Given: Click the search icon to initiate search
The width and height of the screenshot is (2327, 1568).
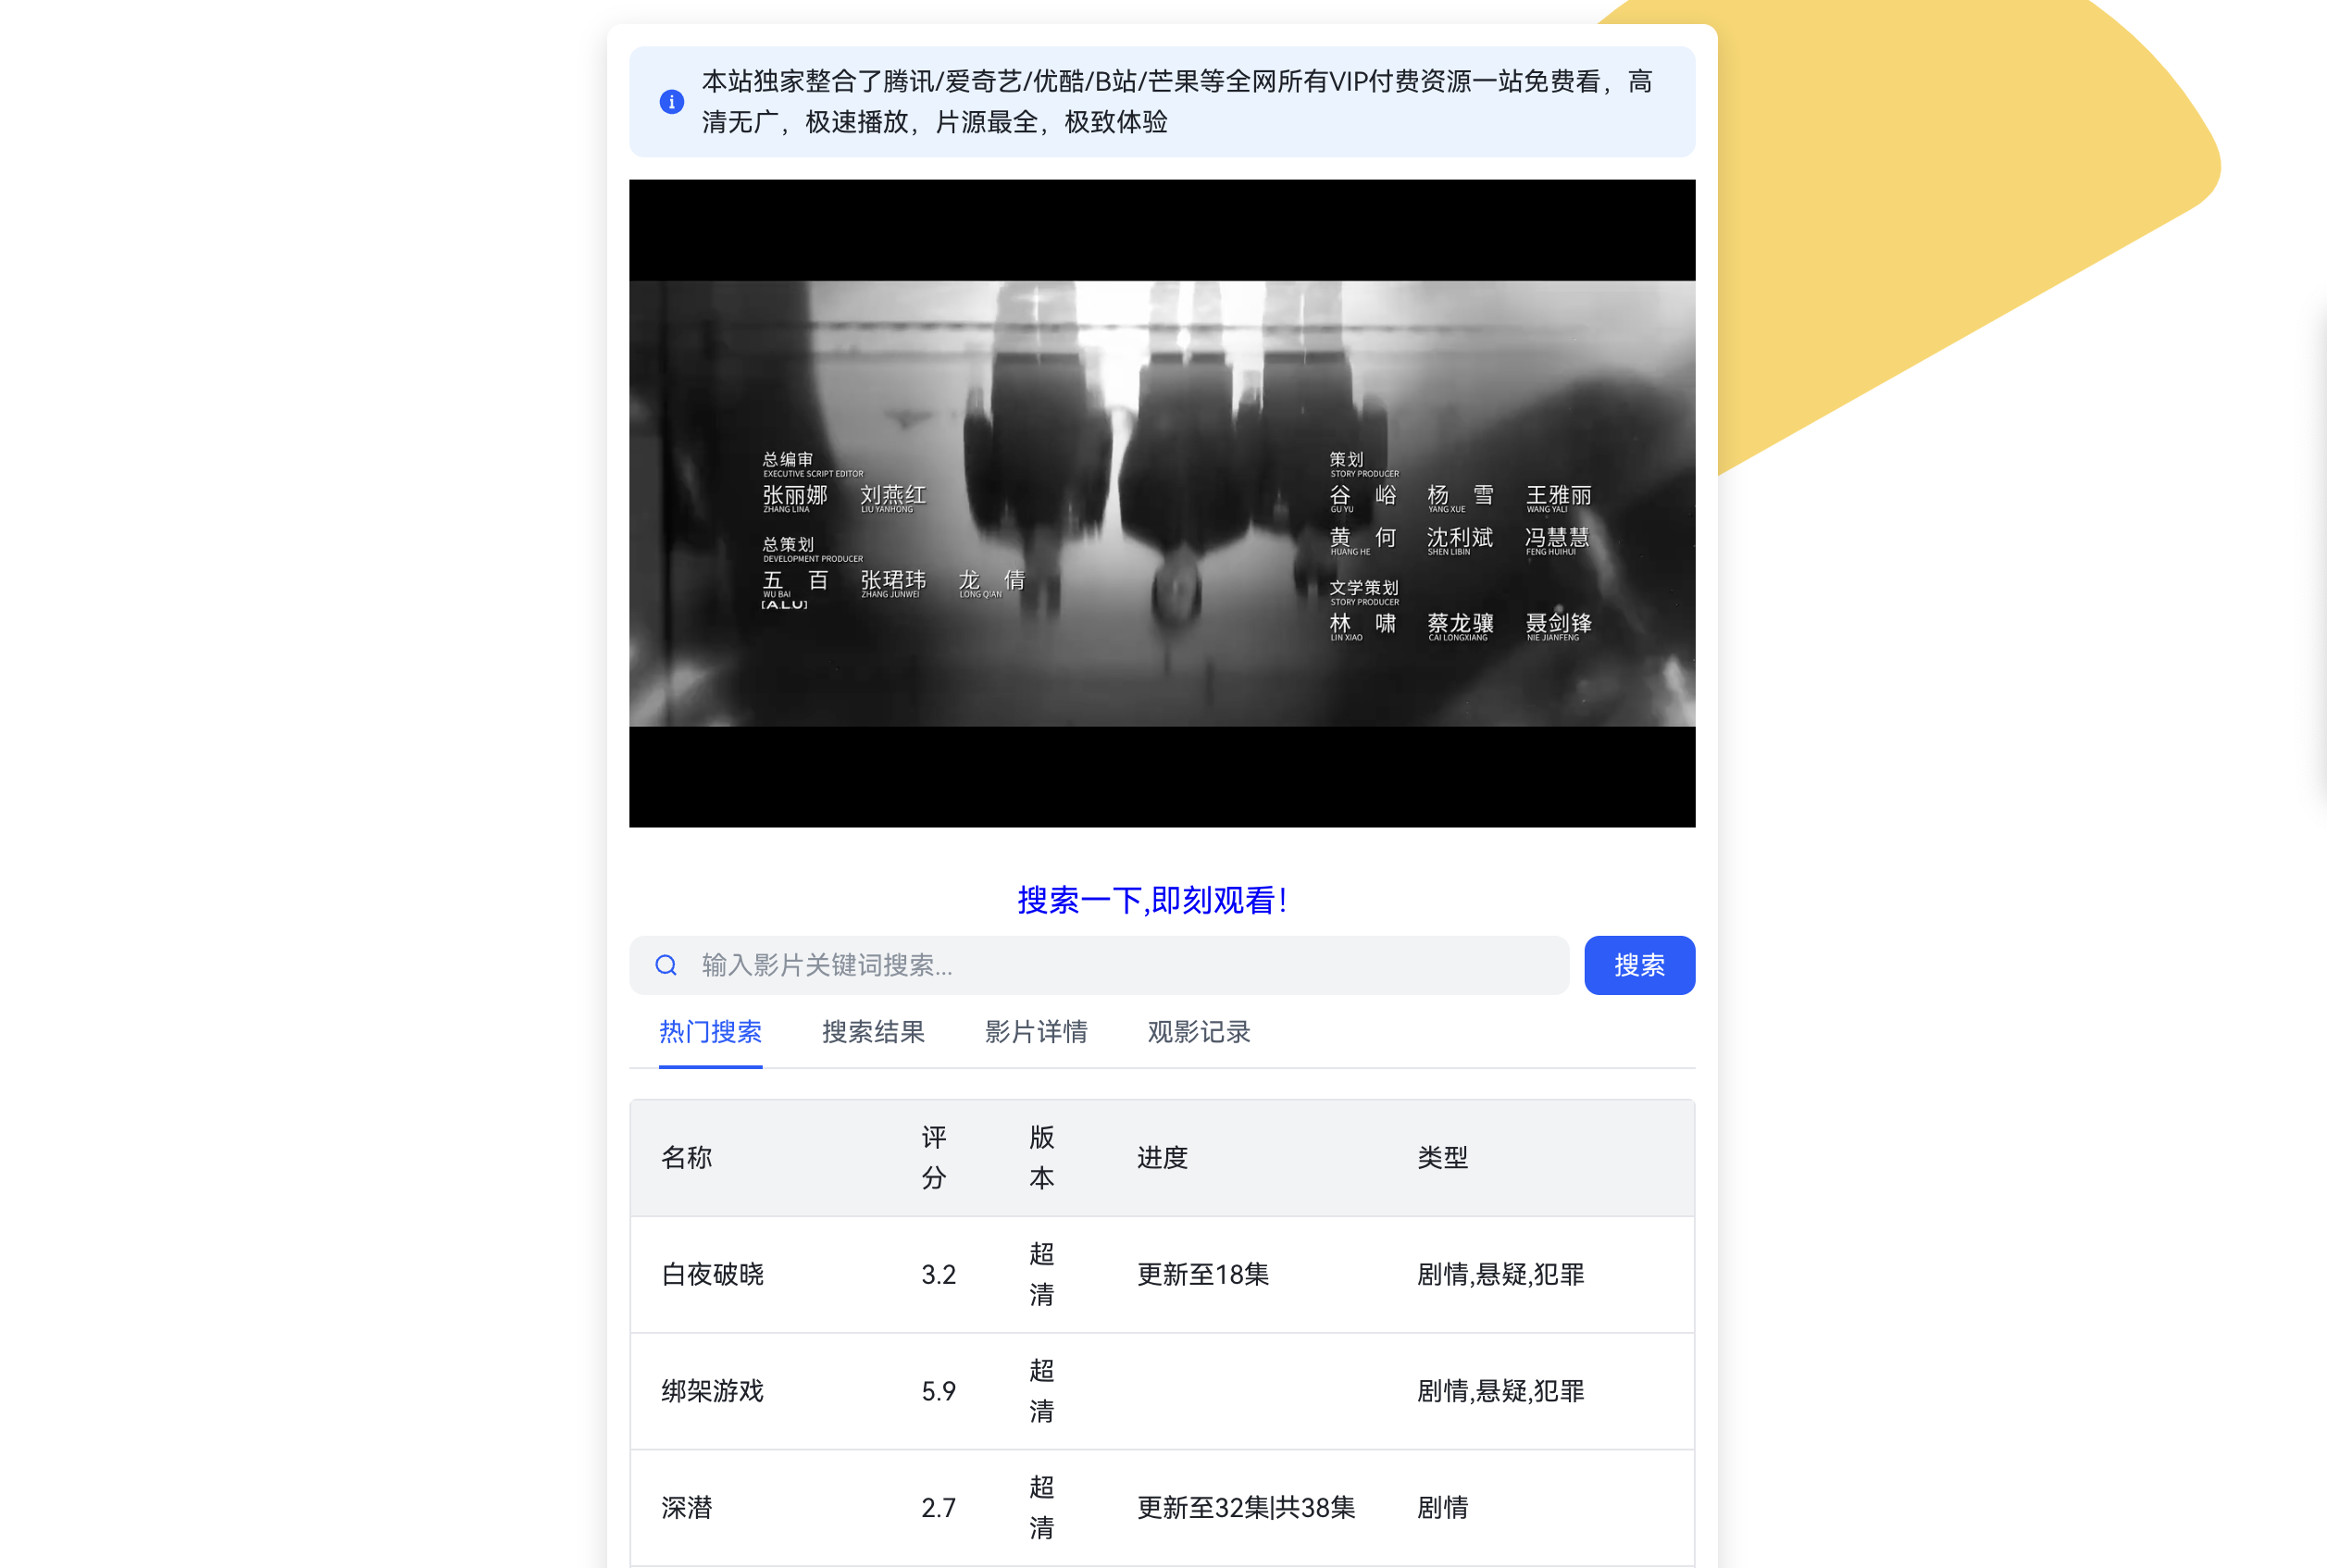Looking at the screenshot, I should click(665, 964).
